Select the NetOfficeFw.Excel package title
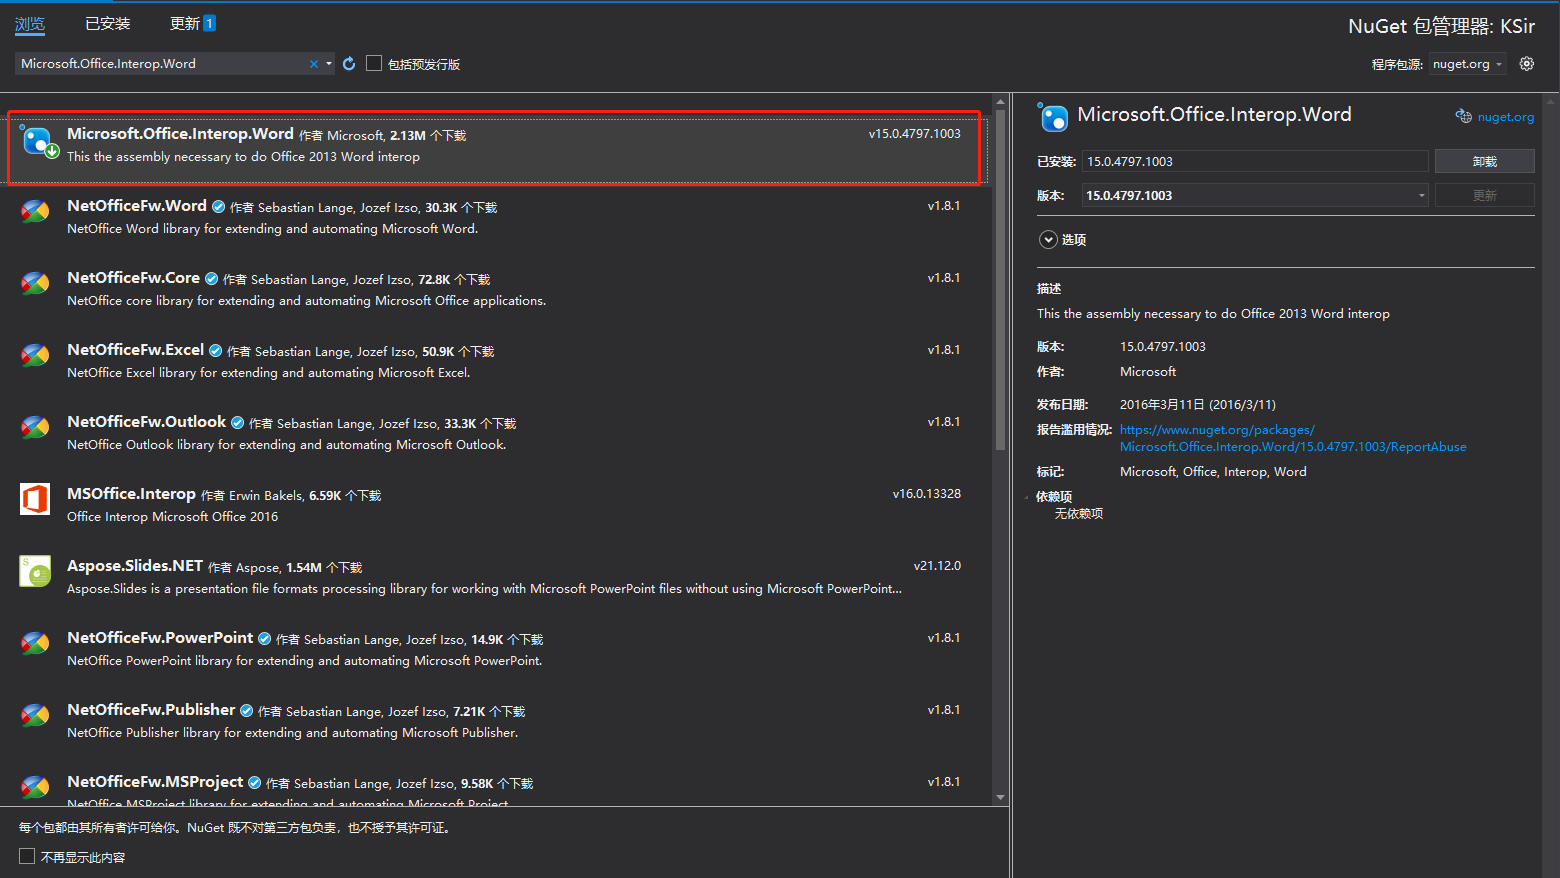Screen dimensions: 1560x878 135,350
